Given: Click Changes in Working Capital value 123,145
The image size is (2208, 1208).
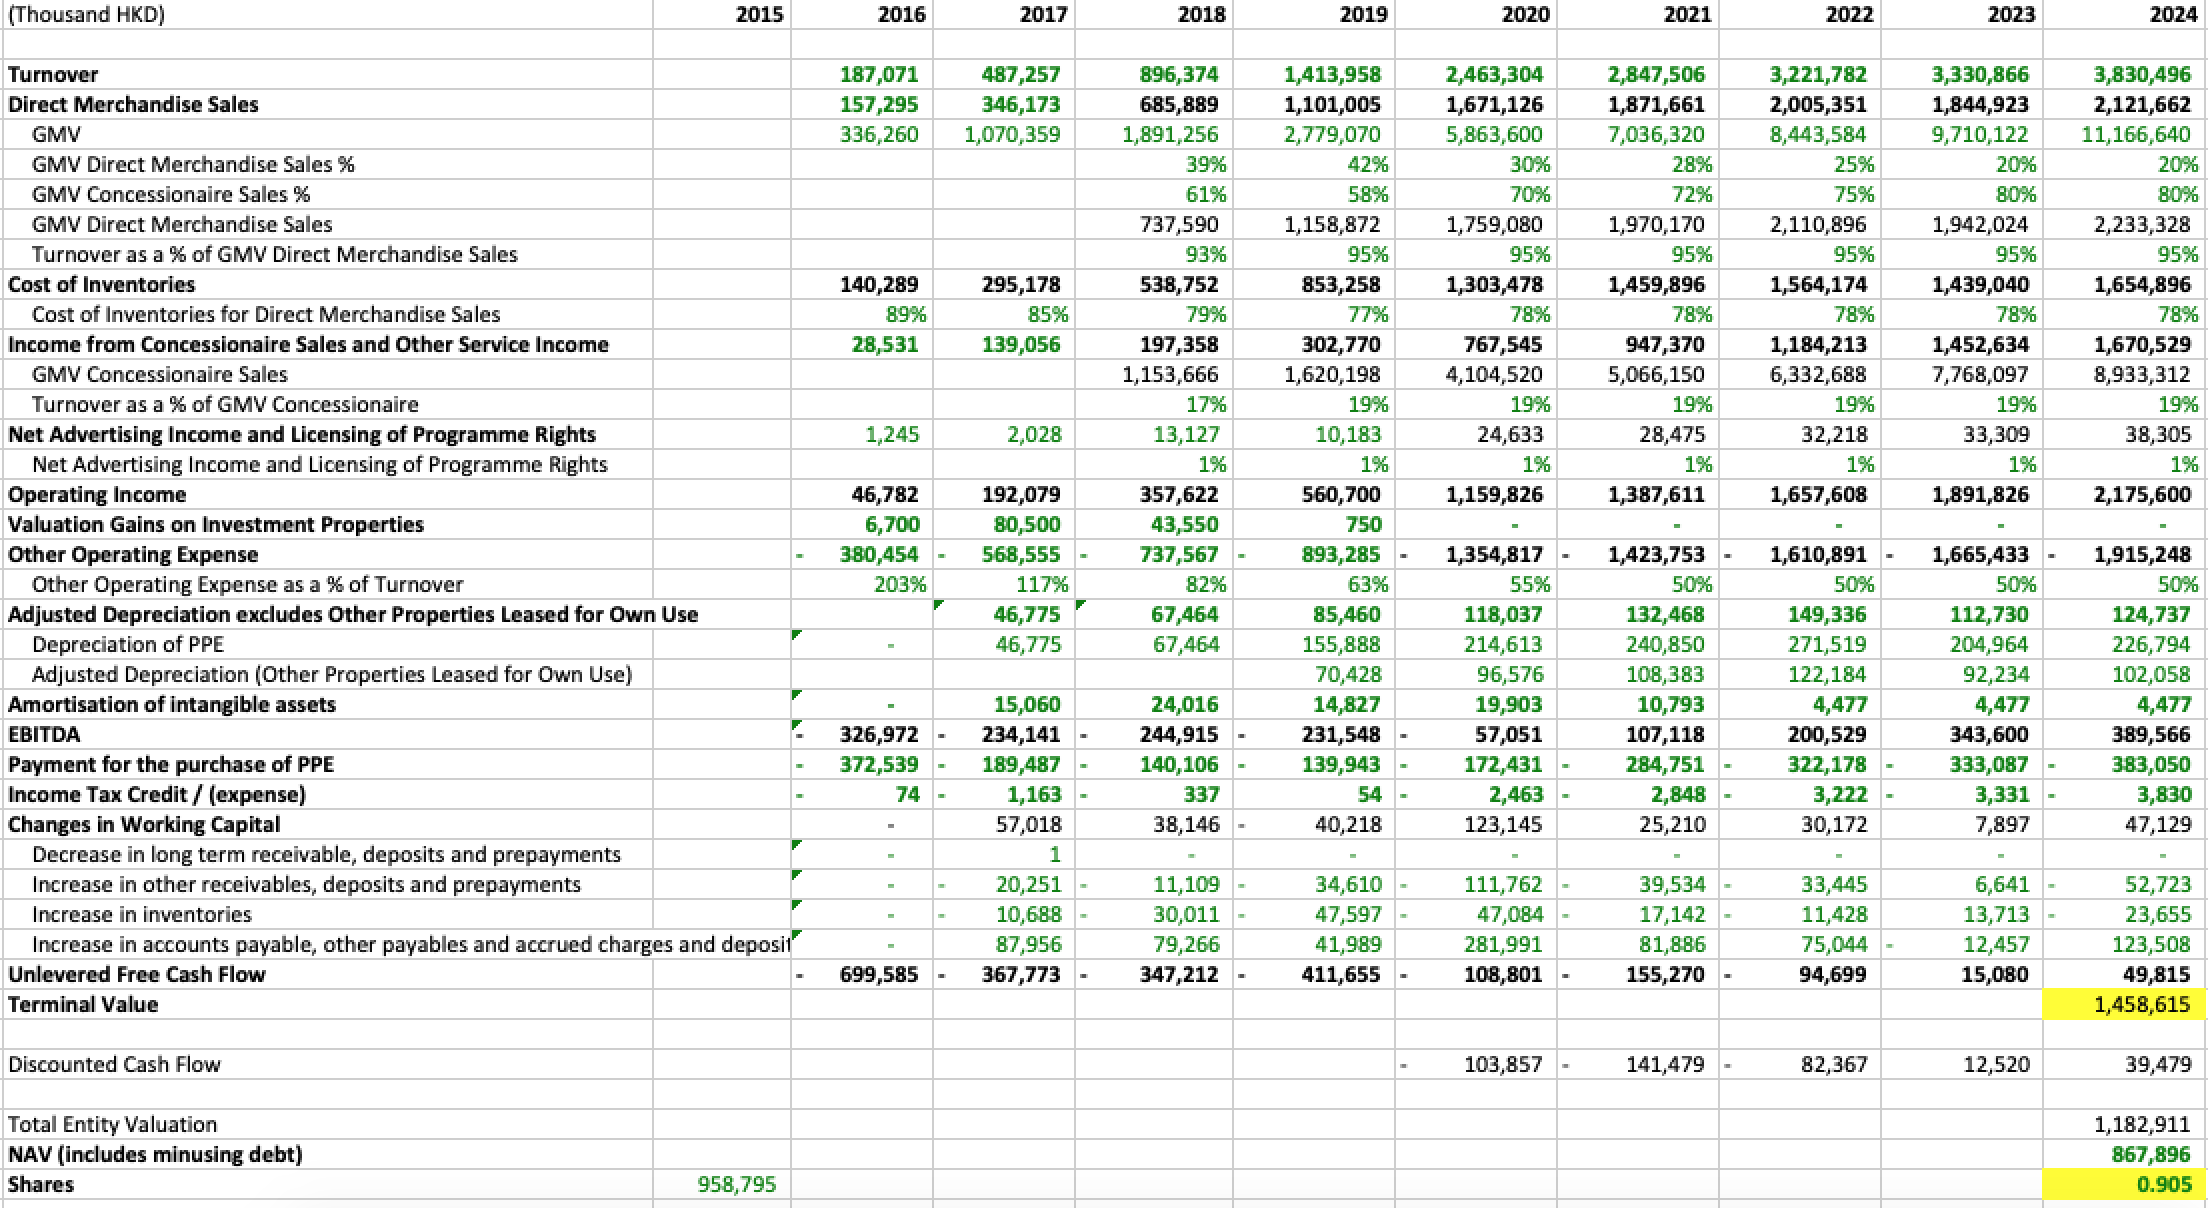Looking at the screenshot, I should tap(1503, 825).
